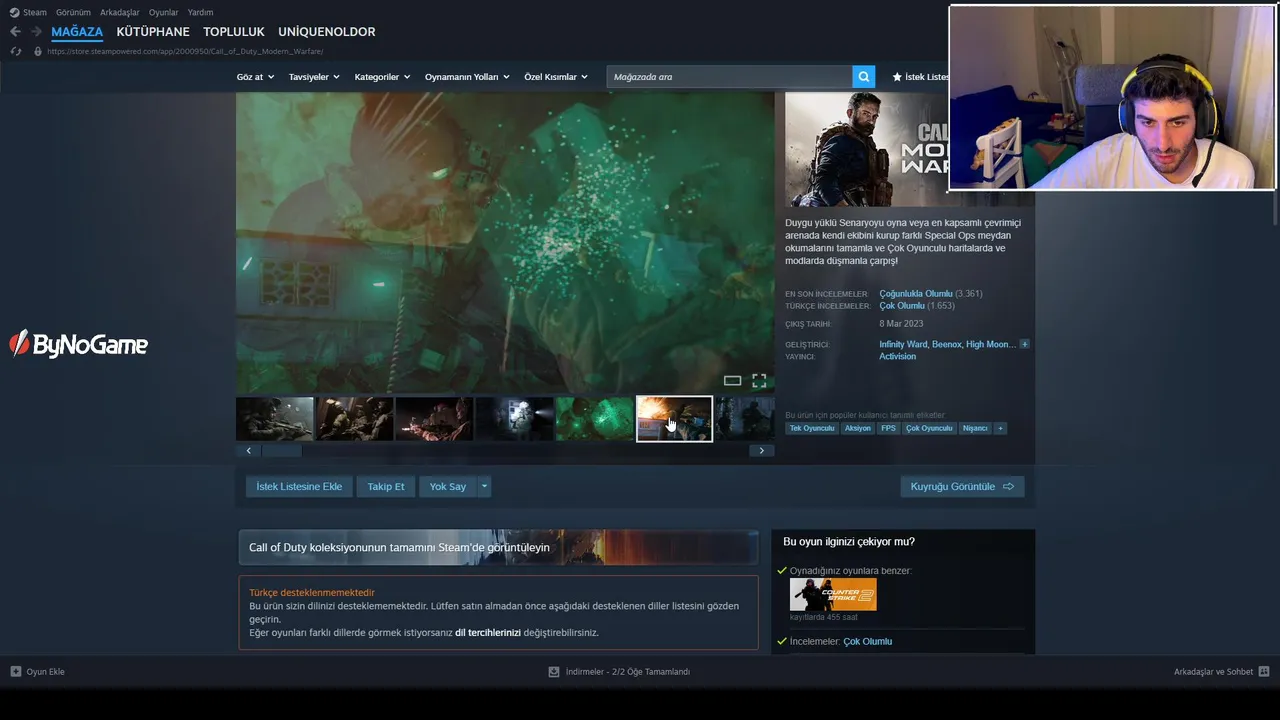The width and height of the screenshot is (1280, 720).
Task: Select the first screenshot thumbnail
Action: click(275, 419)
